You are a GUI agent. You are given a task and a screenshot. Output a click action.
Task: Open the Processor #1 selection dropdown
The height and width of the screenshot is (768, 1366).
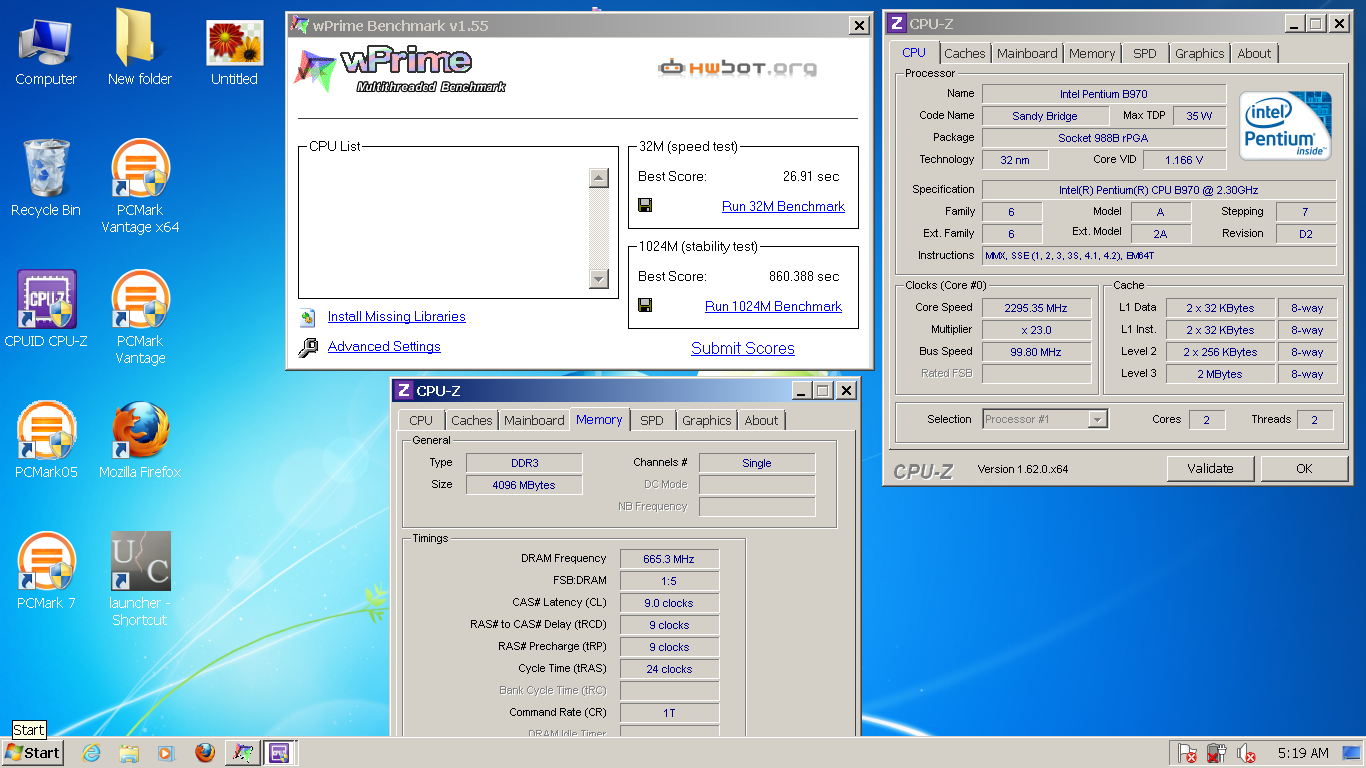click(x=1045, y=419)
